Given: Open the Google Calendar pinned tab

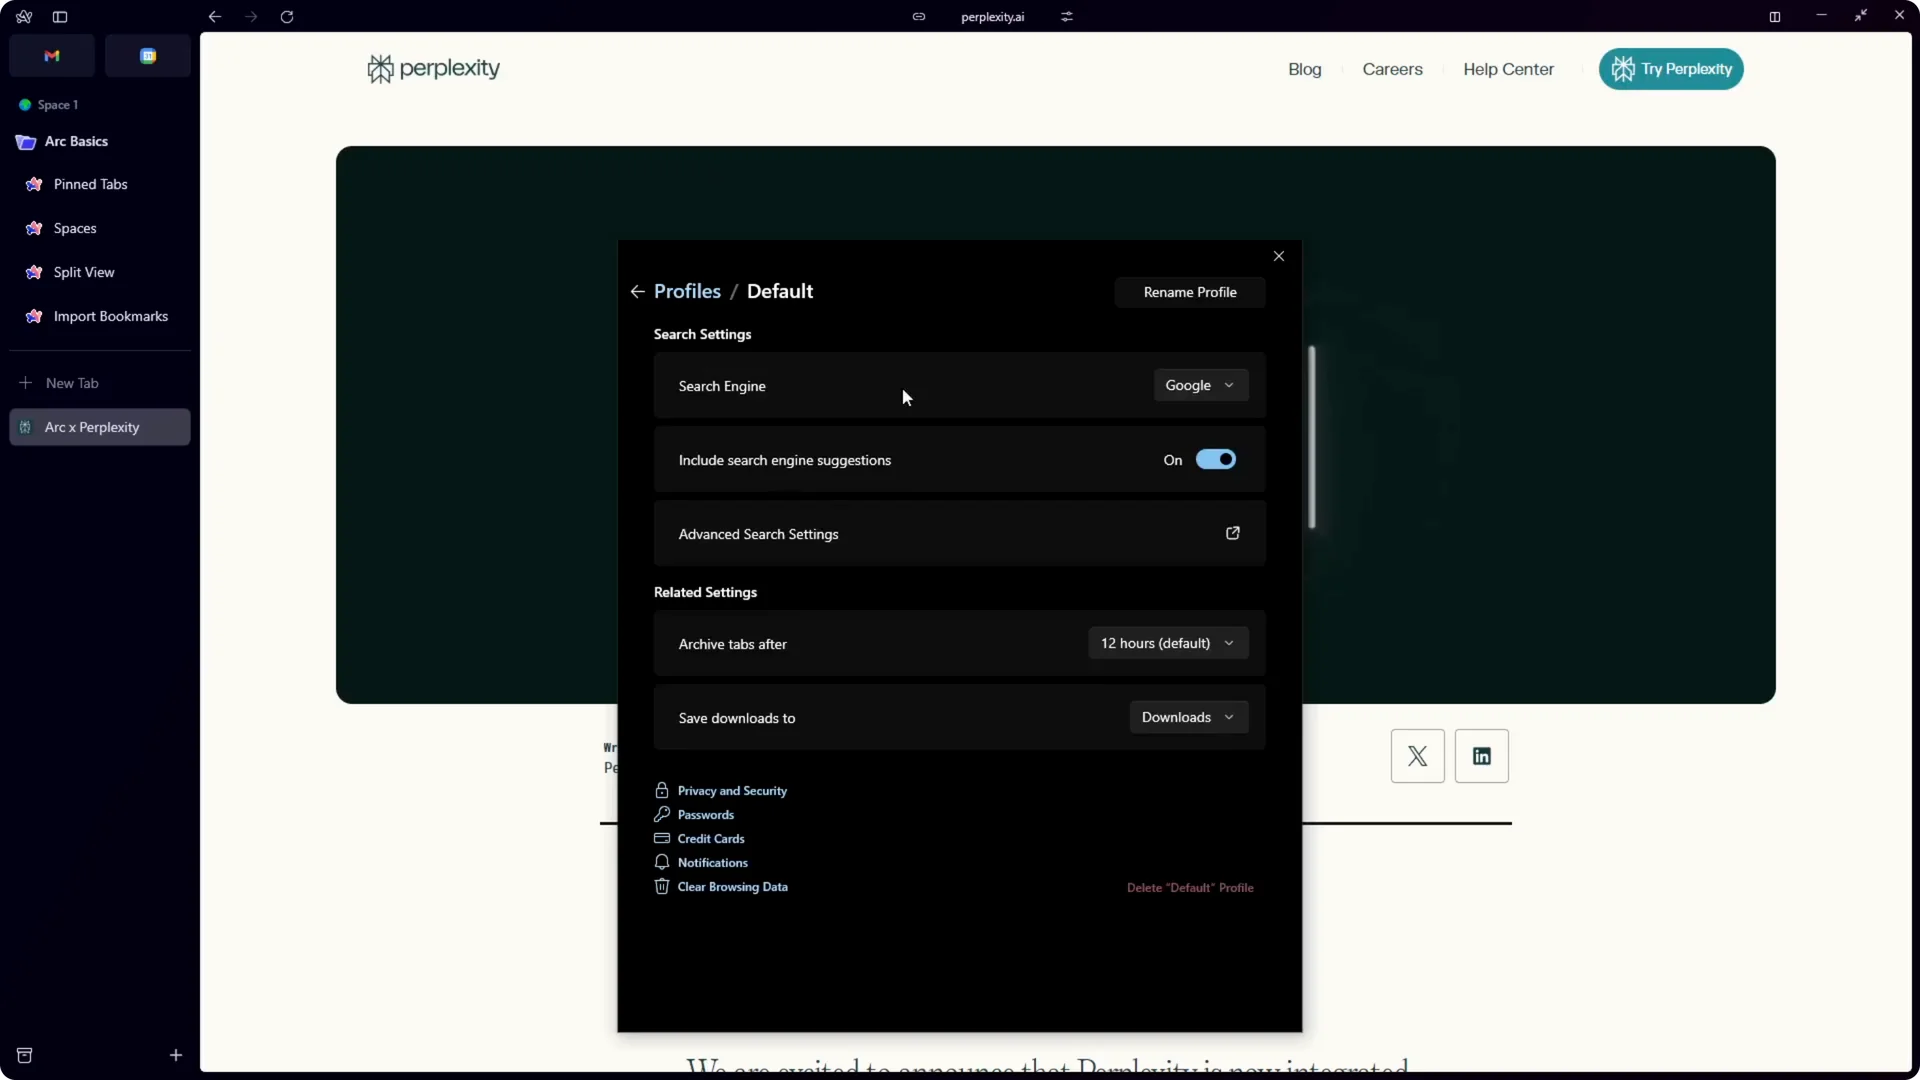Looking at the screenshot, I should point(147,56).
